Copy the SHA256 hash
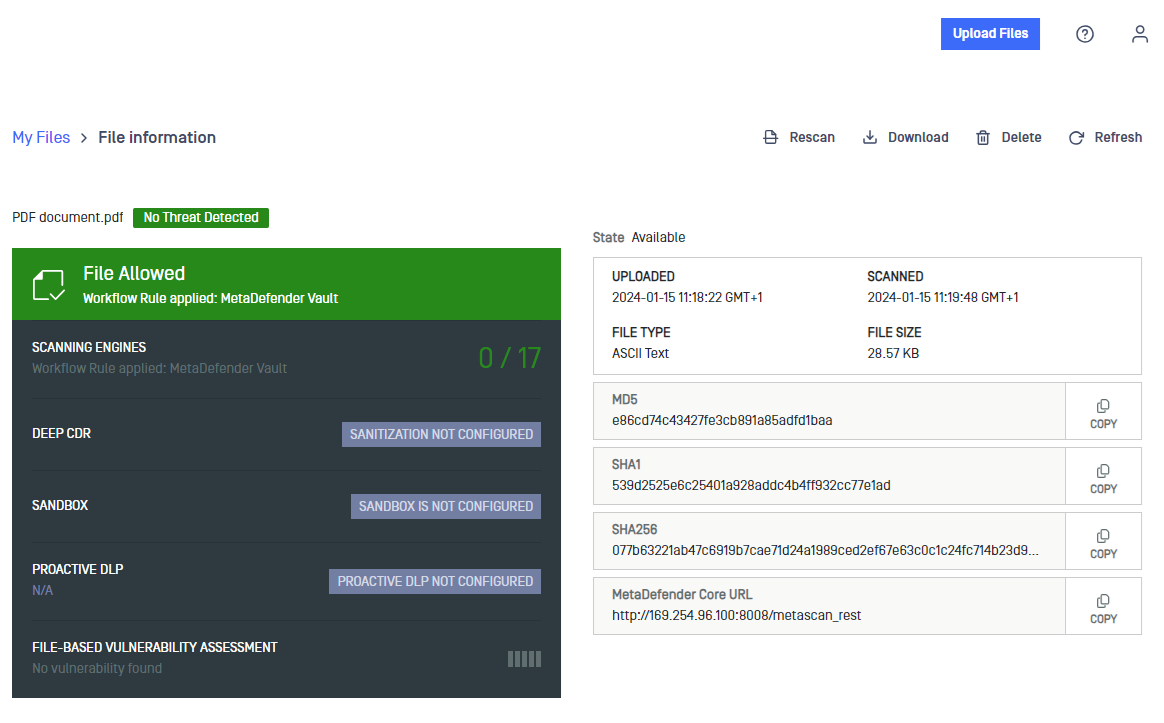This screenshot has width=1164, height=723. [x=1103, y=542]
